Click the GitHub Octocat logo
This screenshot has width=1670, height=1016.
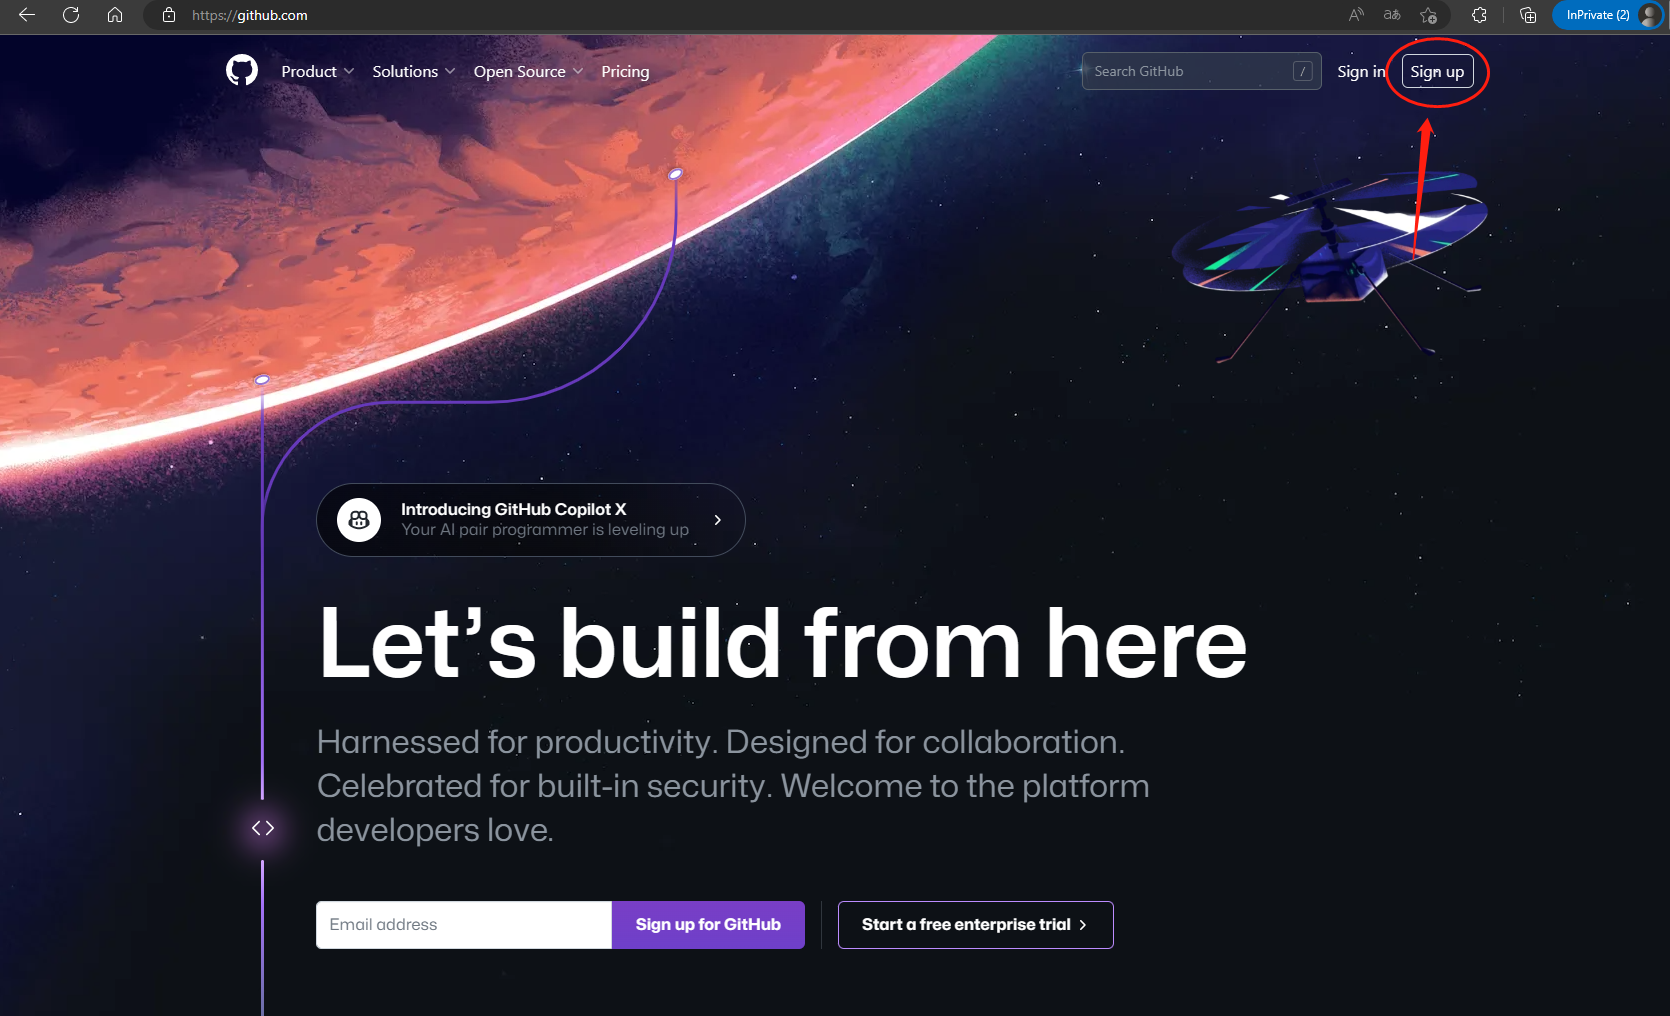point(242,71)
